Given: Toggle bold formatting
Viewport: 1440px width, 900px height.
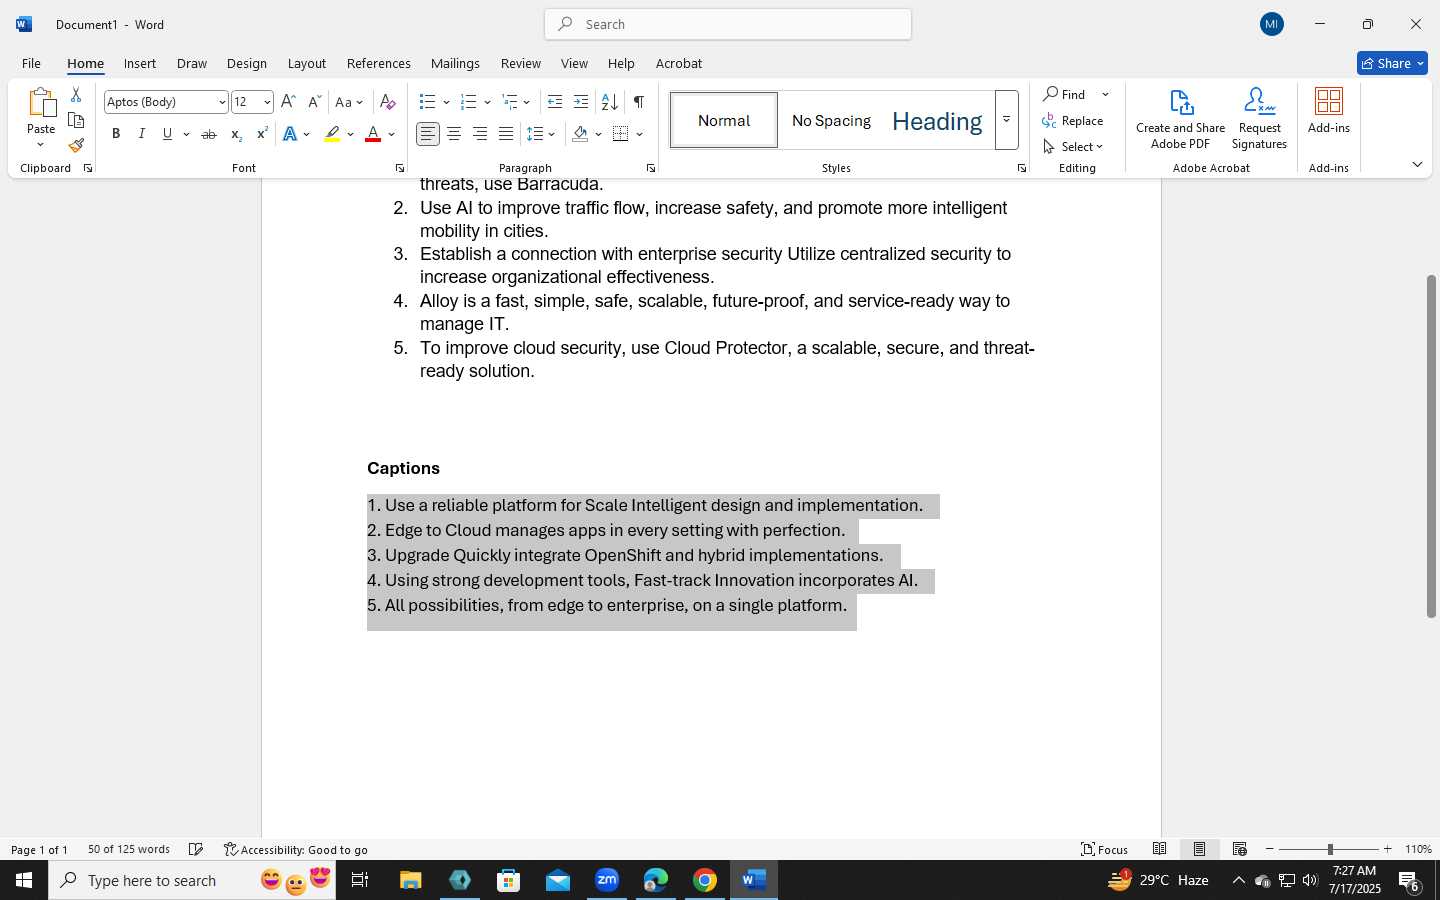Looking at the screenshot, I should [x=116, y=134].
